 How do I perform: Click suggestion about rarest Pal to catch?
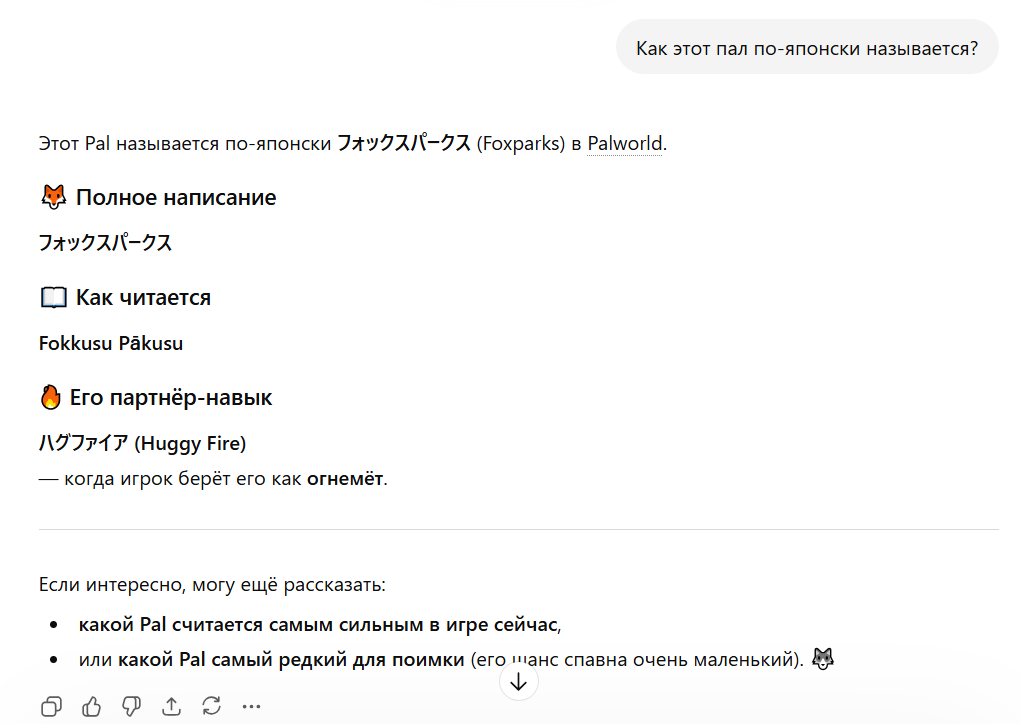pyautogui.click(x=441, y=660)
